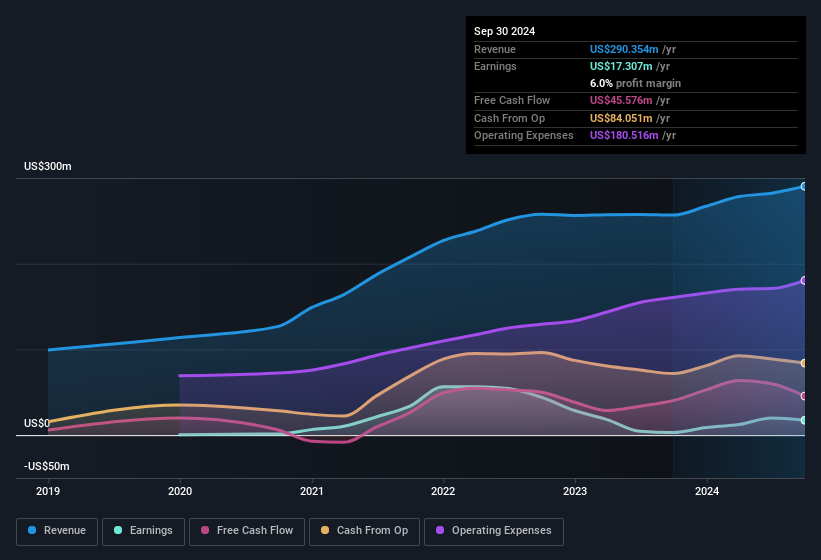
Task: Toggle the Earnings series legend button
Action: (x=143, y=531)
